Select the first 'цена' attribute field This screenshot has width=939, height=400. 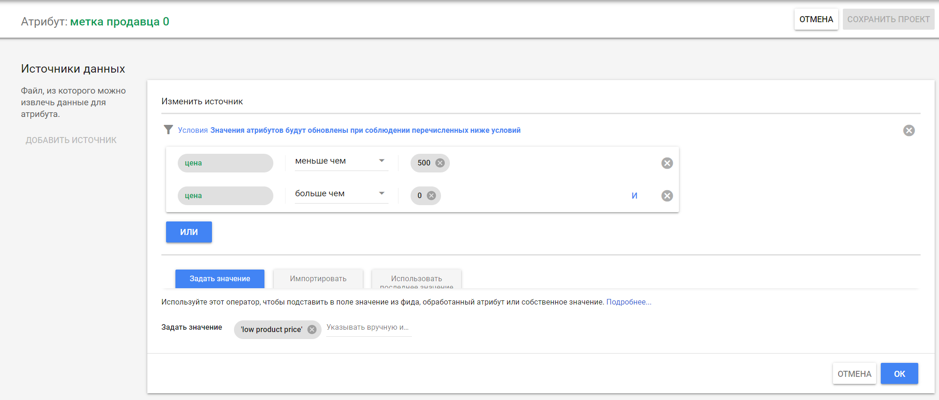tap(225, 163)
